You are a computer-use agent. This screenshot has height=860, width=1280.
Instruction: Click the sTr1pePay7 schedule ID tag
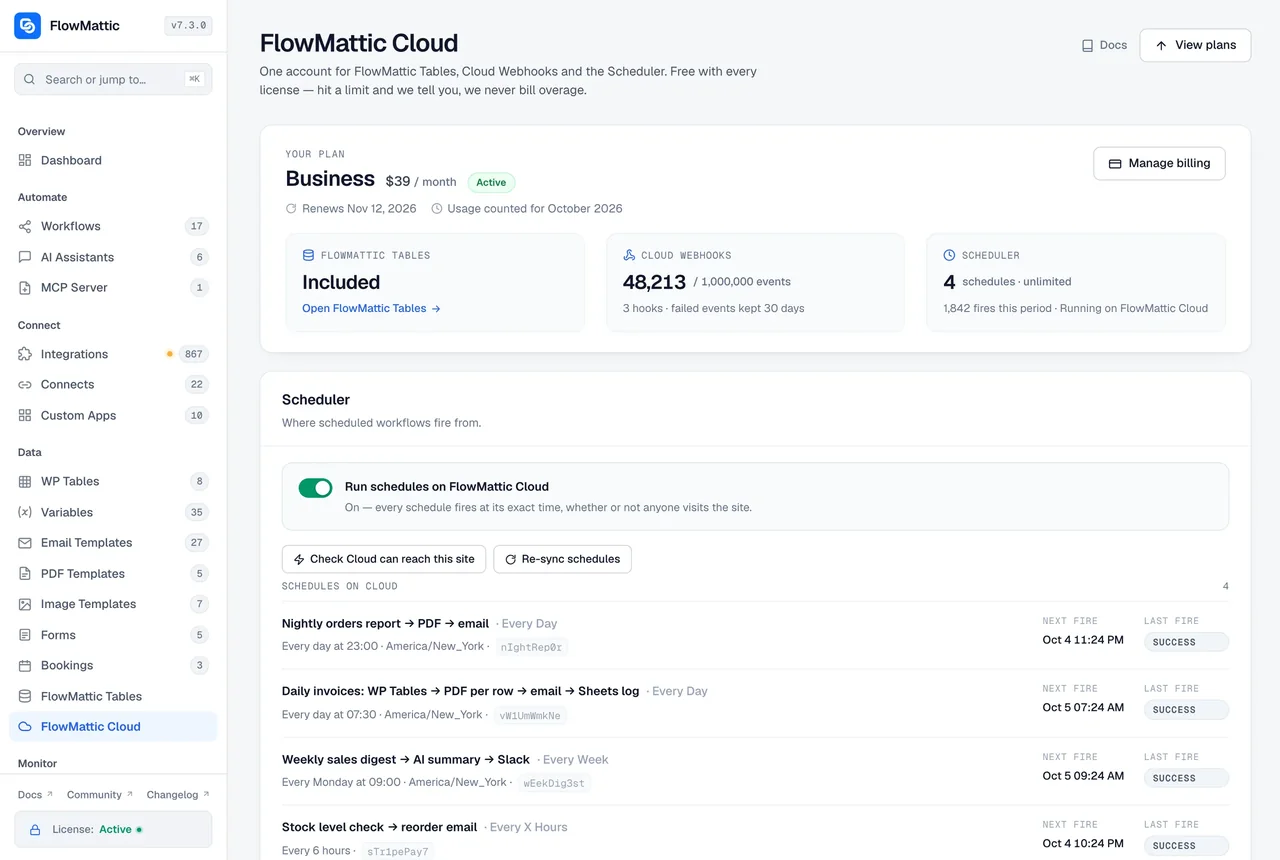click(398, 852)
